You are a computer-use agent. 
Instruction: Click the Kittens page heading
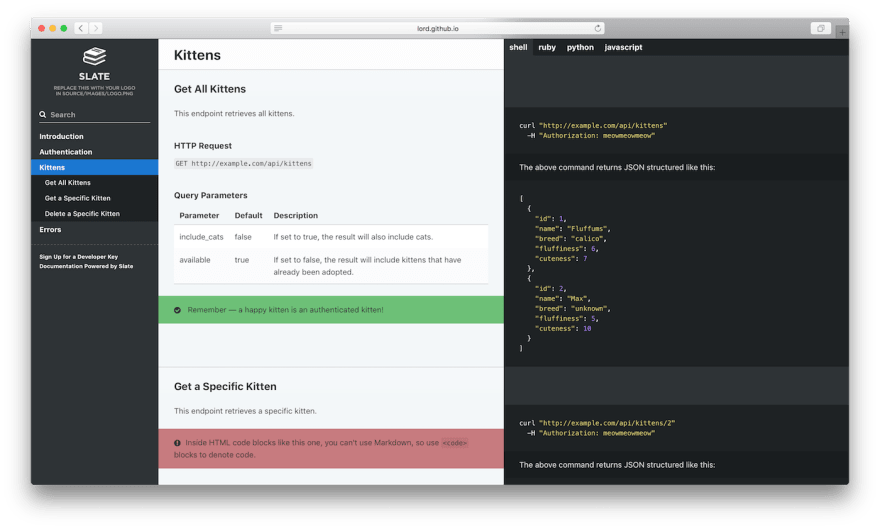pyautogui.click(x=197, y=55)
